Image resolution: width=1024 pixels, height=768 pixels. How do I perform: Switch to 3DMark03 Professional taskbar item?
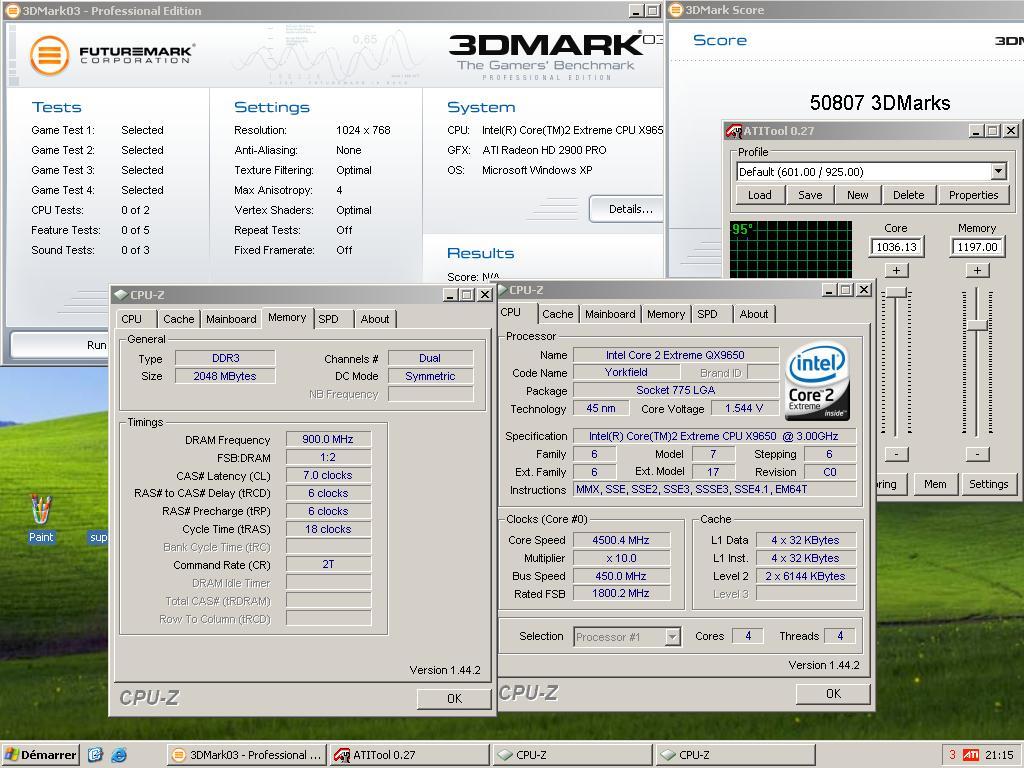click(247, 755)
